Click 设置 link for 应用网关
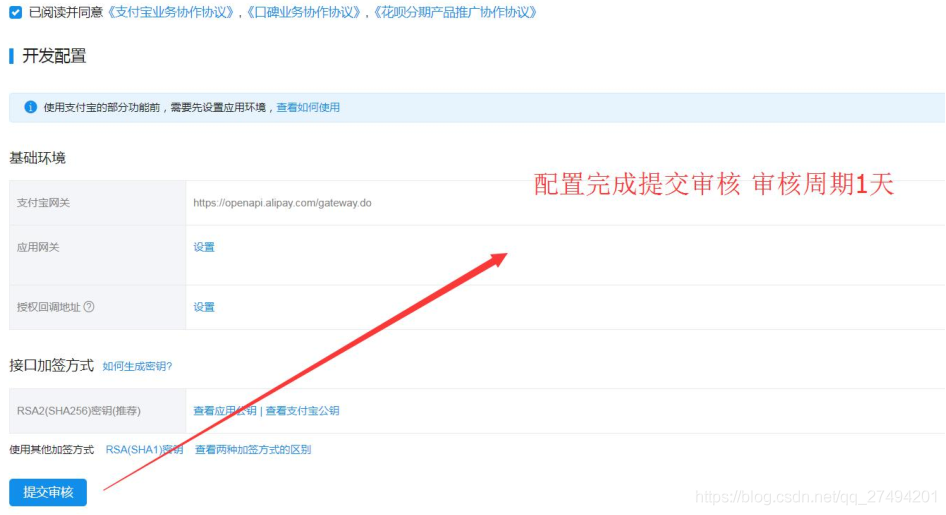The image size is (946, 515). [x=204, y=247]
